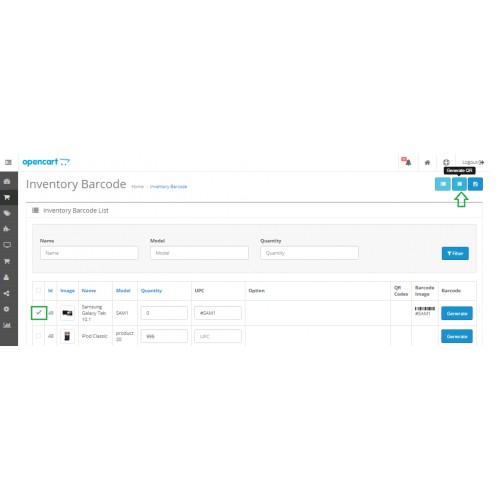Open the Catalog tags icon in sidebar
Screen dimensions: 500x500
click(7, 213)
